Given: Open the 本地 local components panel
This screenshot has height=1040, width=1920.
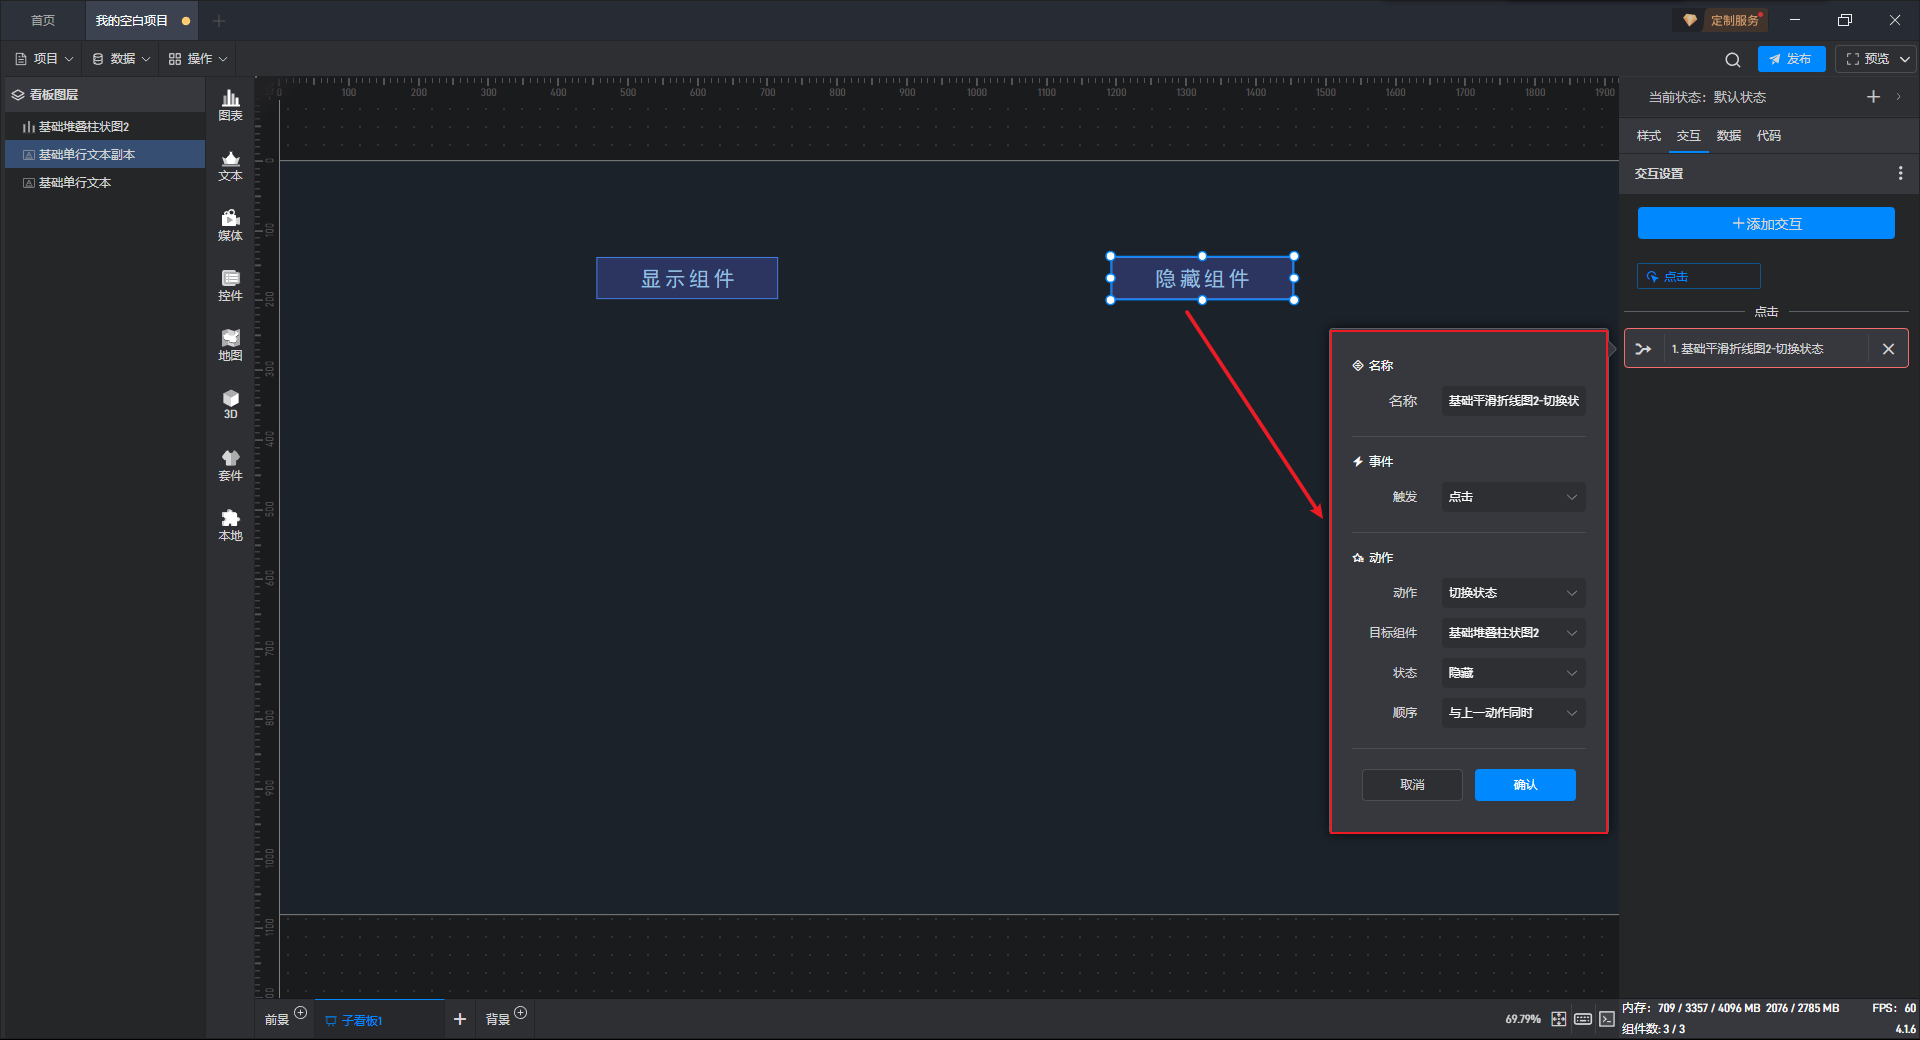Looking at the screenshot, I should click(x=230, y=525).
